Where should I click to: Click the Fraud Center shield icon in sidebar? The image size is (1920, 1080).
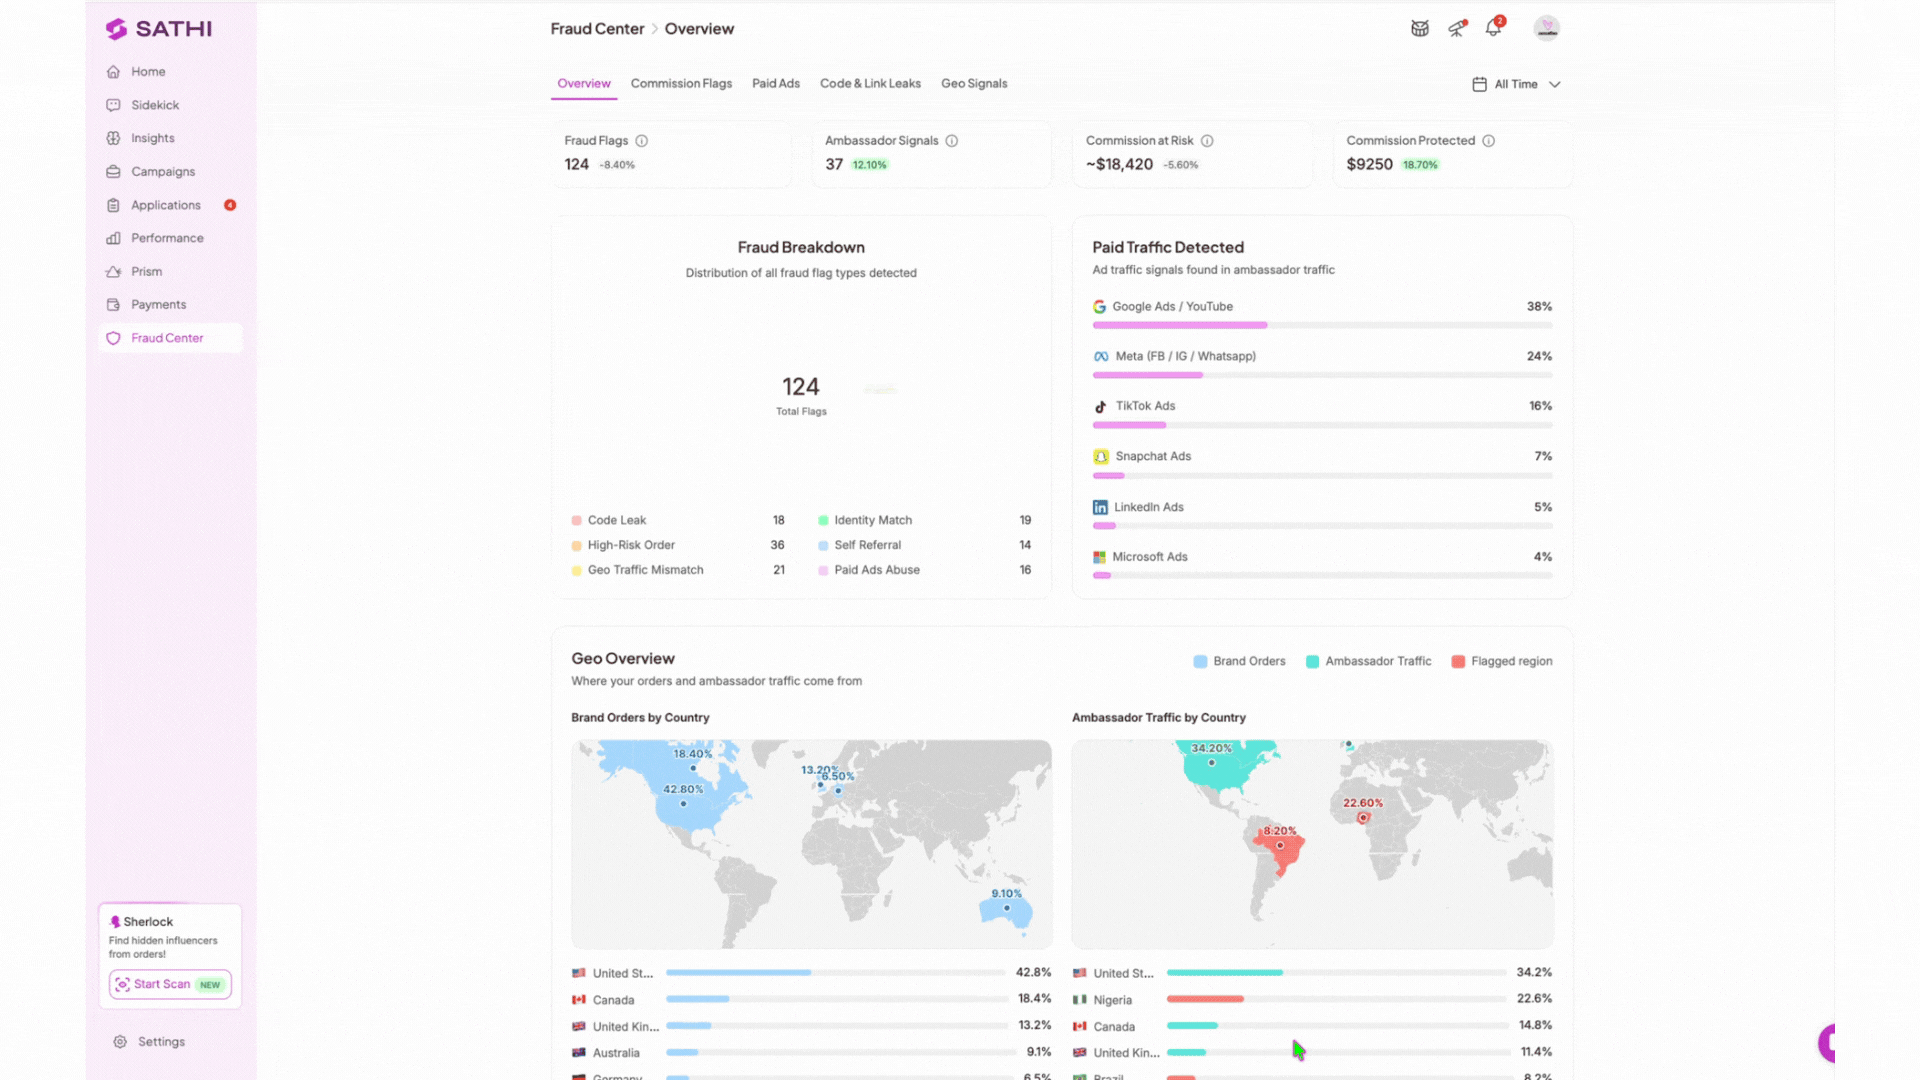point(113,338)
